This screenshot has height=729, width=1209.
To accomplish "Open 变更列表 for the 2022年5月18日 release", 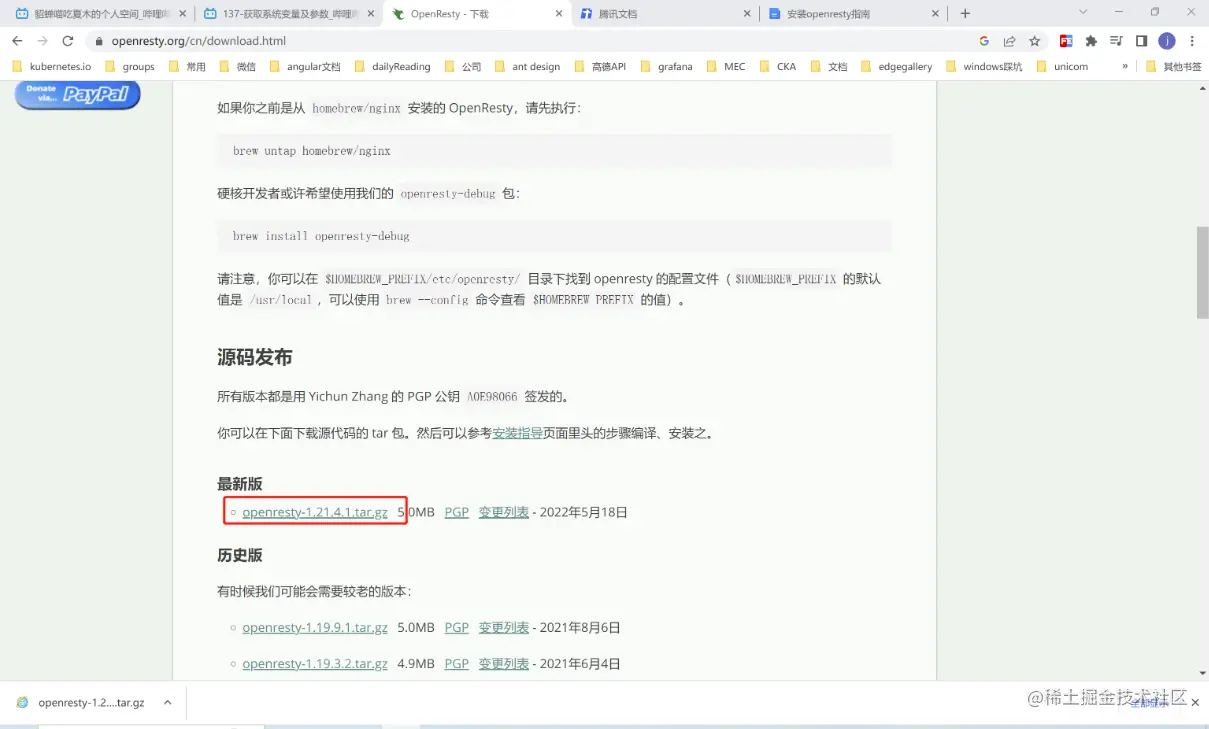I will (x=503, y=512).
